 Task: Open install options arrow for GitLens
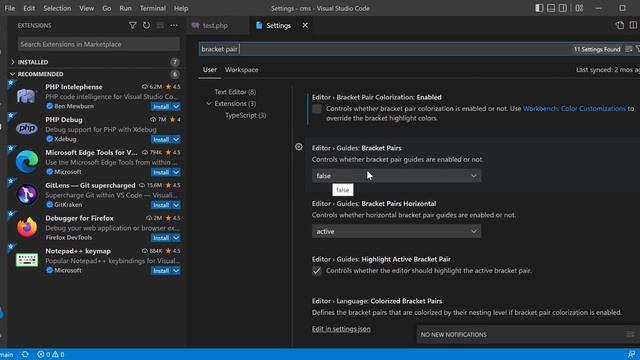point(176,205)
